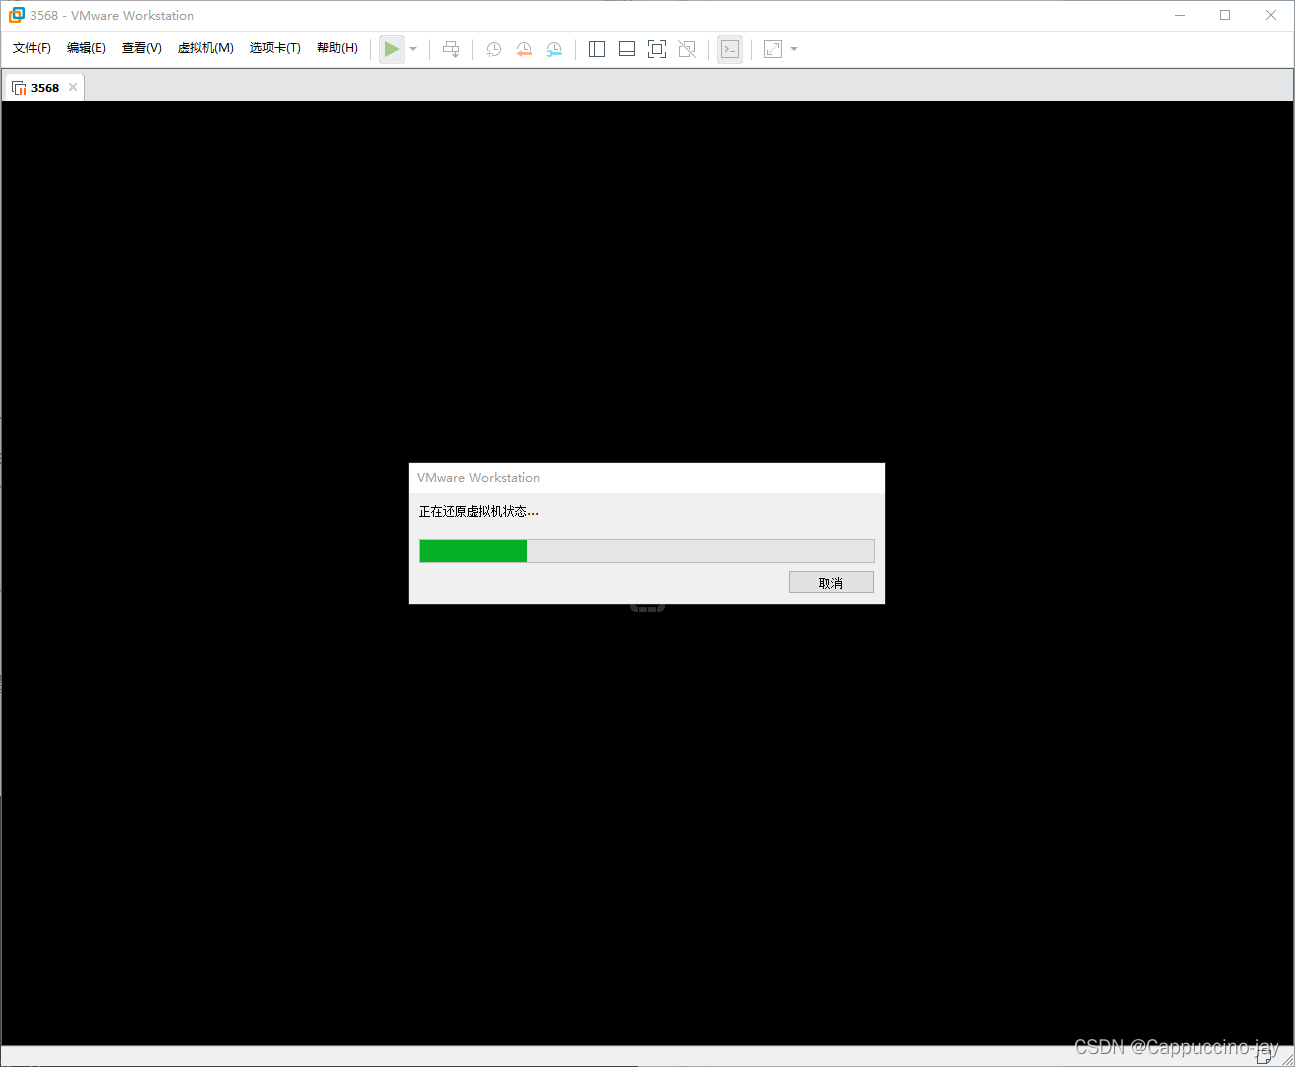This screenshot has width=1295, height=1067.
Task: Close the VMware Workstation window
Action: point(1271,15)
